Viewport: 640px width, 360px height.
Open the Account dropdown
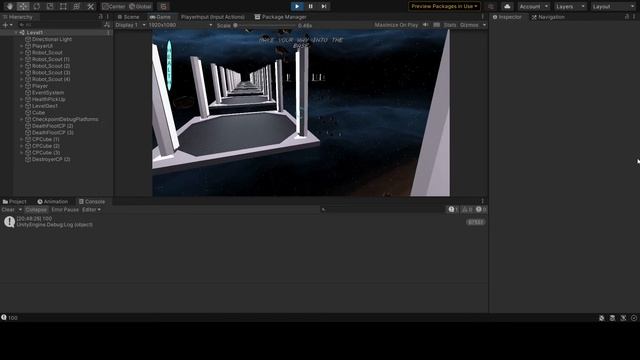pyautogui.click(x=534, y=7)
